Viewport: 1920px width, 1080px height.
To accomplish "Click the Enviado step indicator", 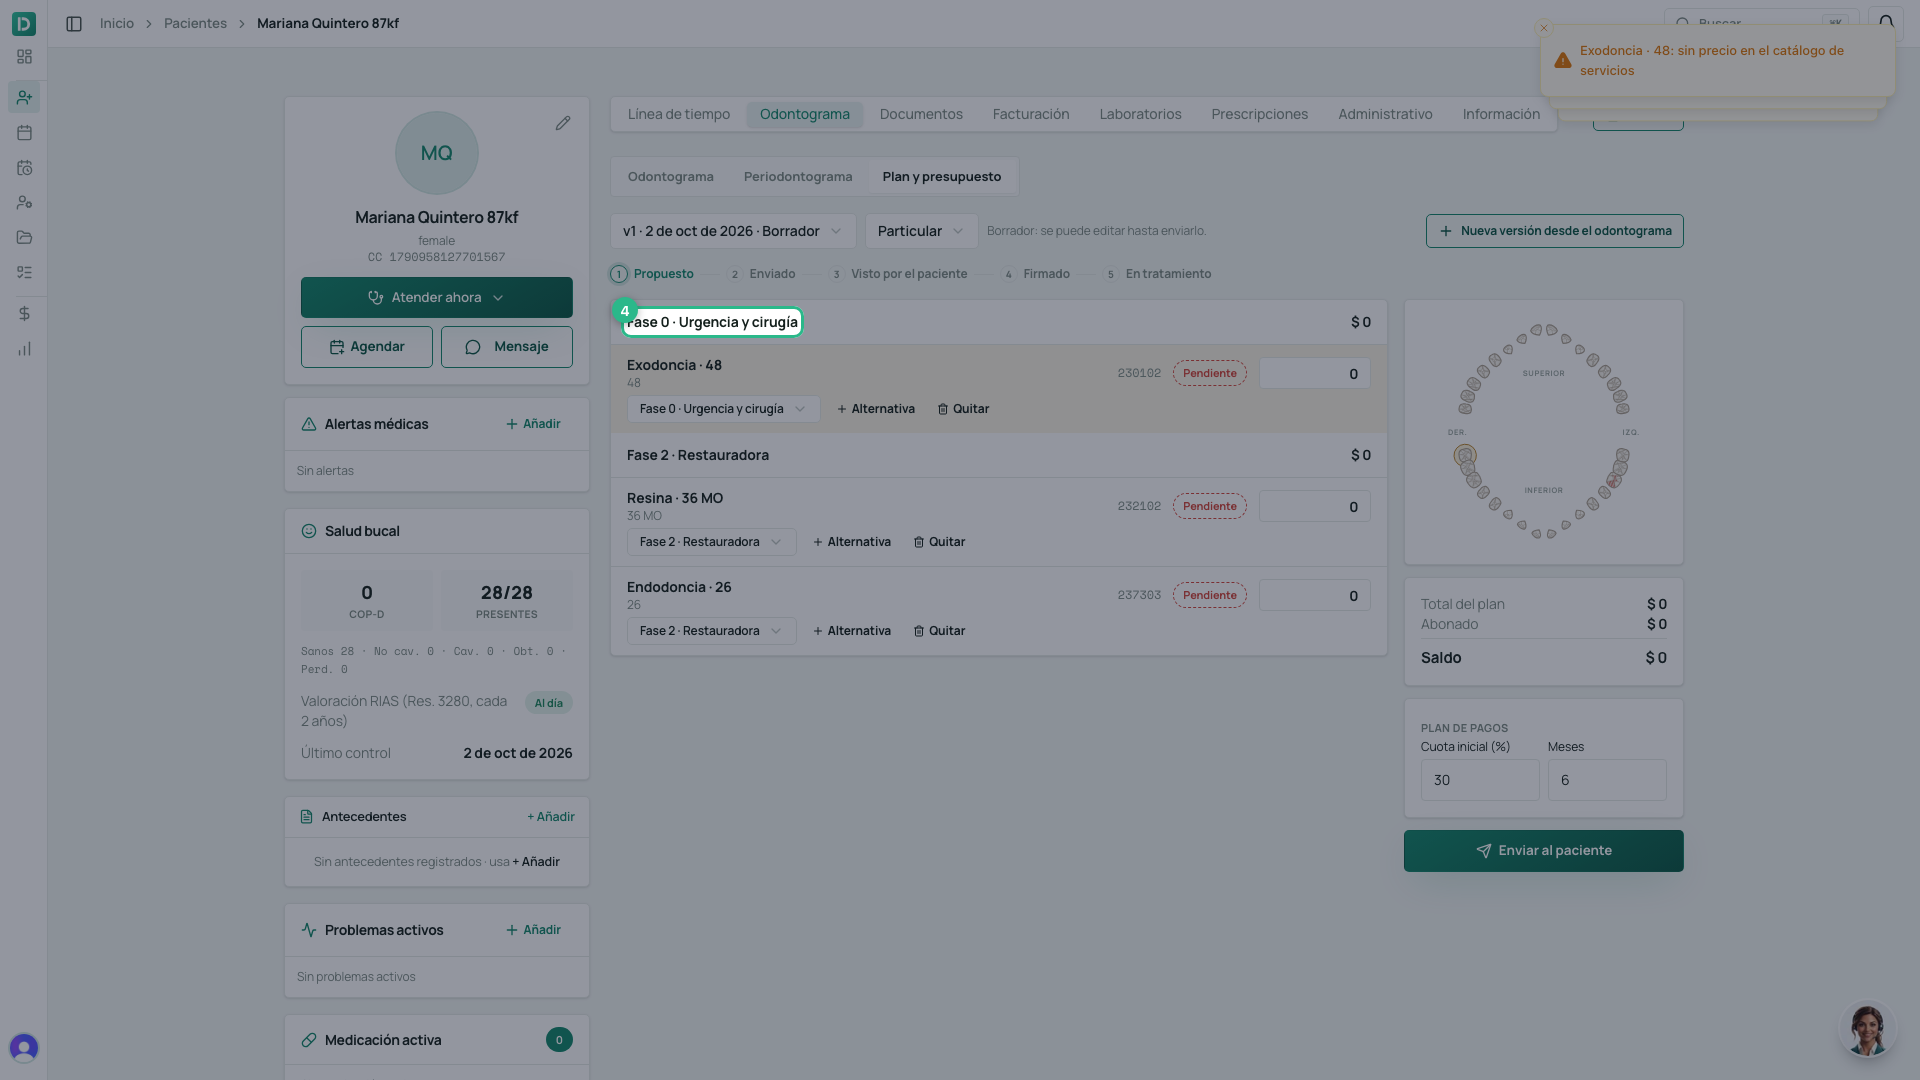I will click(x=763, y=274).
